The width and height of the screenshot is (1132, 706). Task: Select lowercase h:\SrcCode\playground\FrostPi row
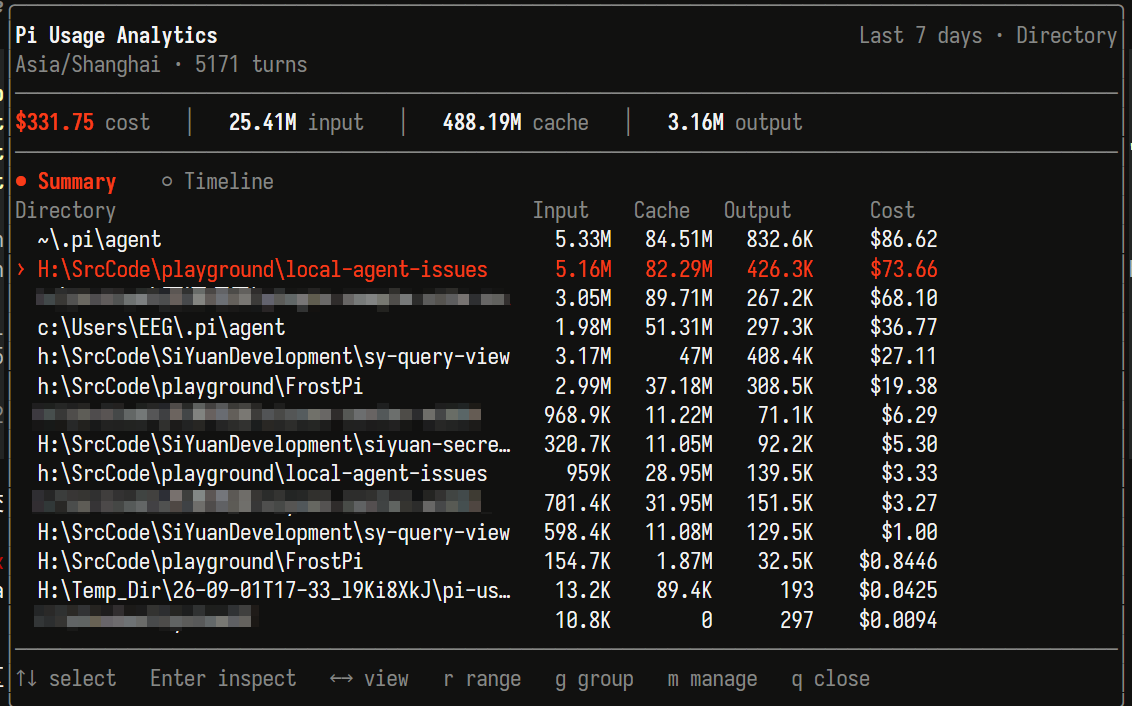point(476,386)
